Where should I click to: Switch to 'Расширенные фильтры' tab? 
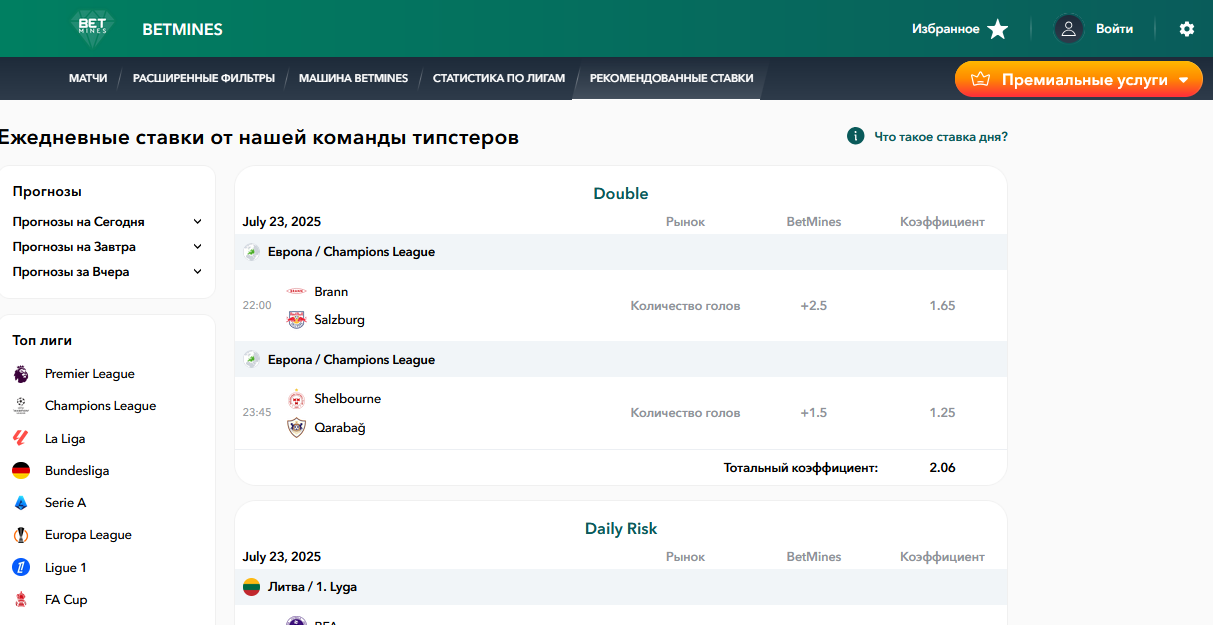point(204,78)
